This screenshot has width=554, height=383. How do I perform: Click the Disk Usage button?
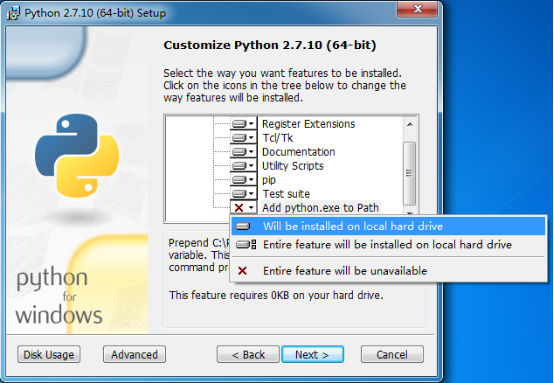tap(49, 354)
